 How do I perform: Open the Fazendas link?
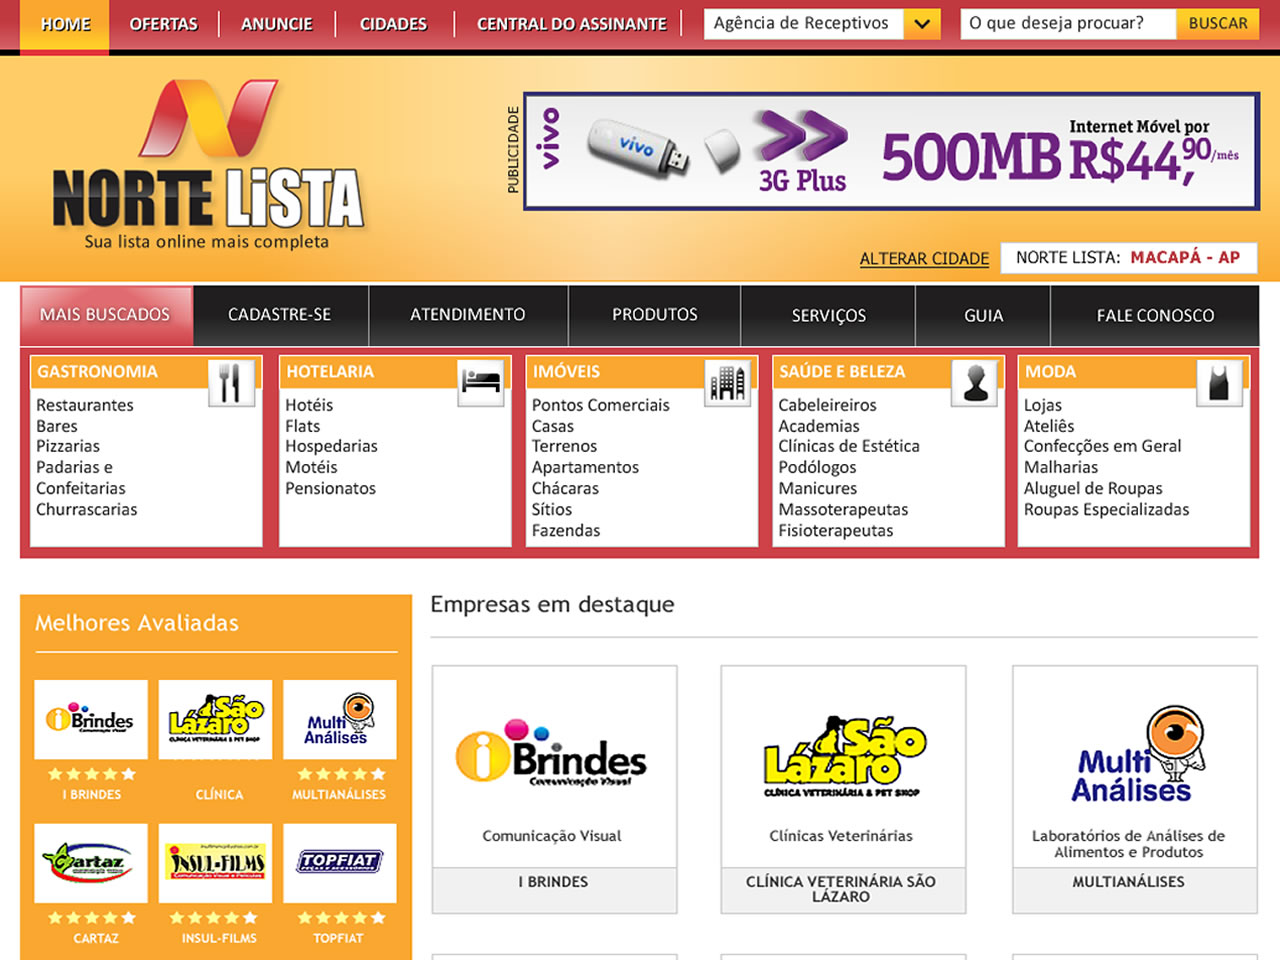tap(566, 530)
